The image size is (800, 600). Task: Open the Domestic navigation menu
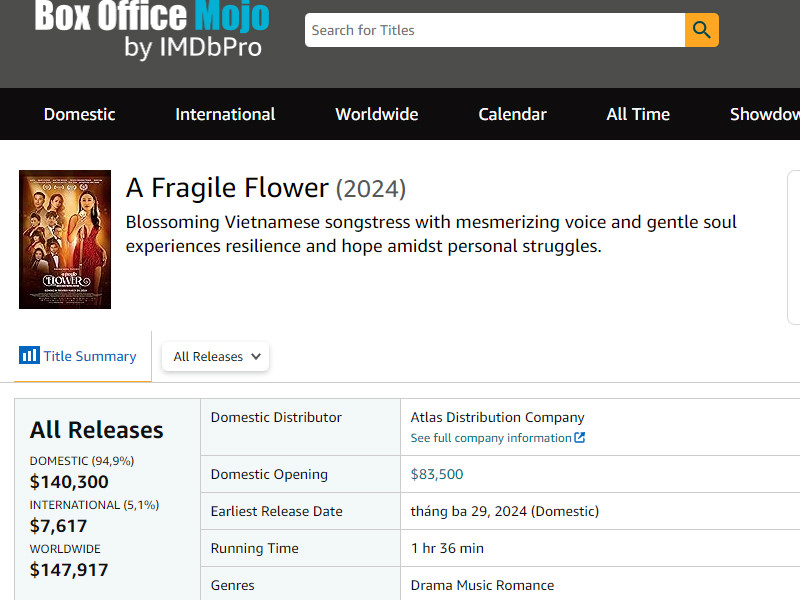pyautogui.click(x=80, y=114)
